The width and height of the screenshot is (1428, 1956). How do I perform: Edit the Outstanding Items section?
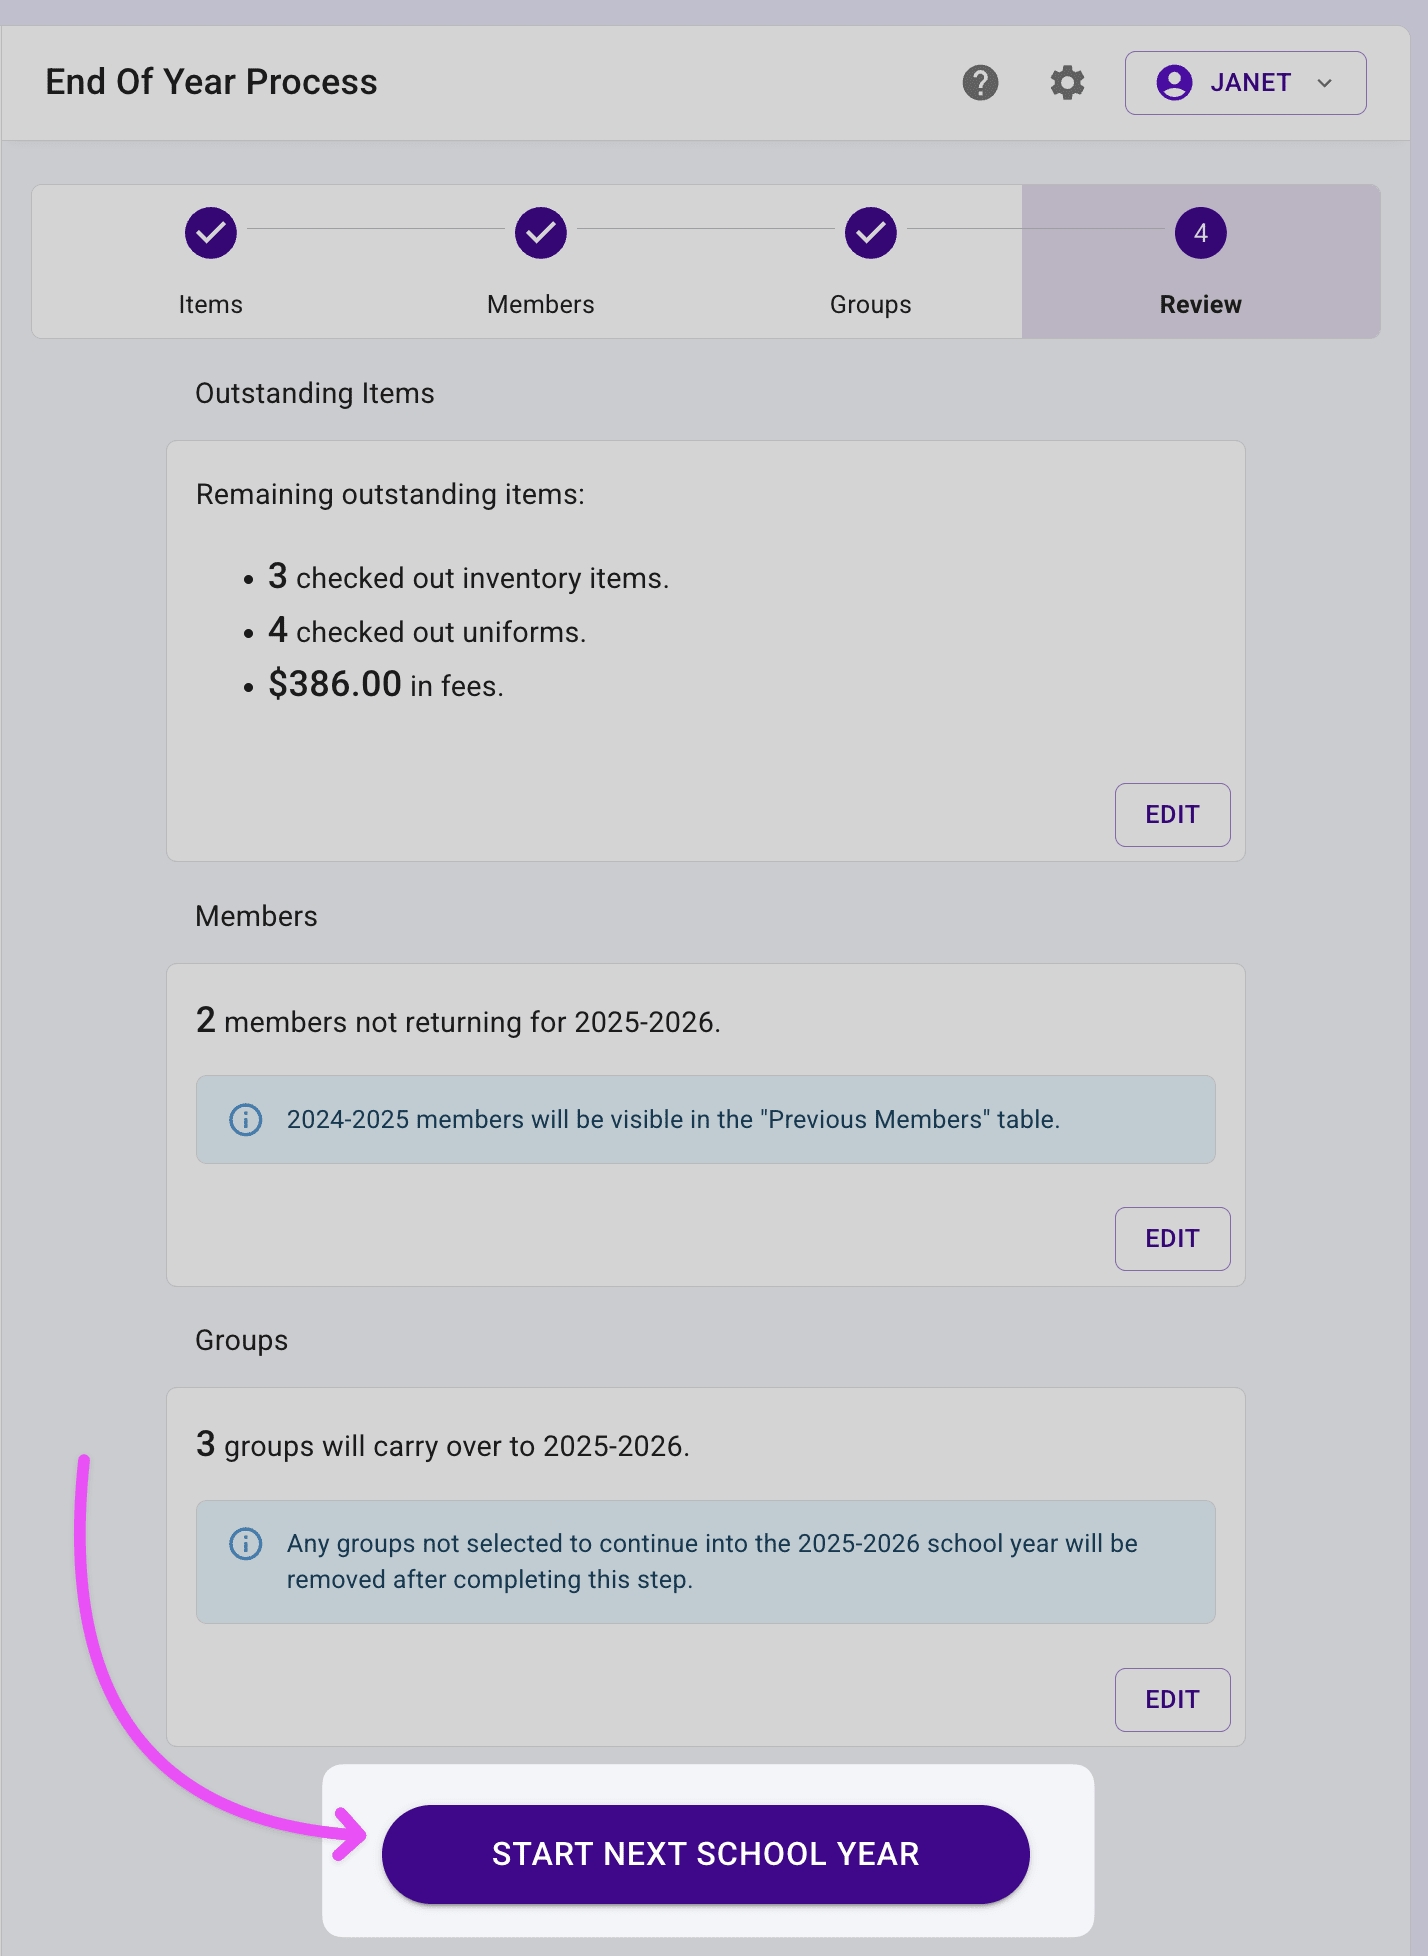1172,815
